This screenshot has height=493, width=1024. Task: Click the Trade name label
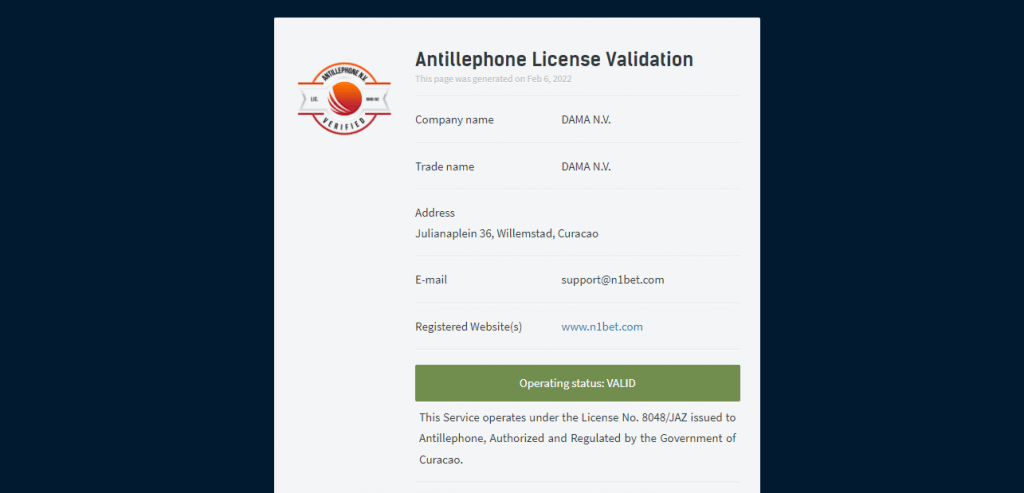(x=445, y=167)
